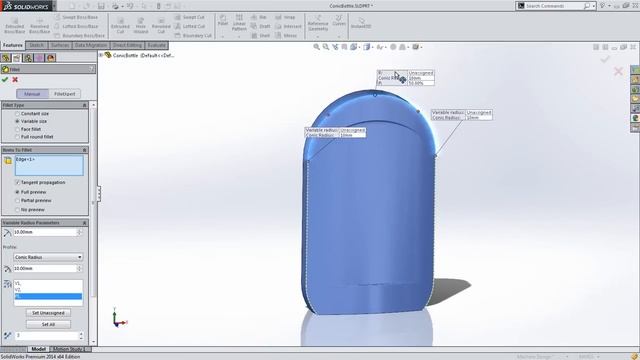Switch to the Features tab
Viewport: 640px width, 360px height.
coord(13,45)
